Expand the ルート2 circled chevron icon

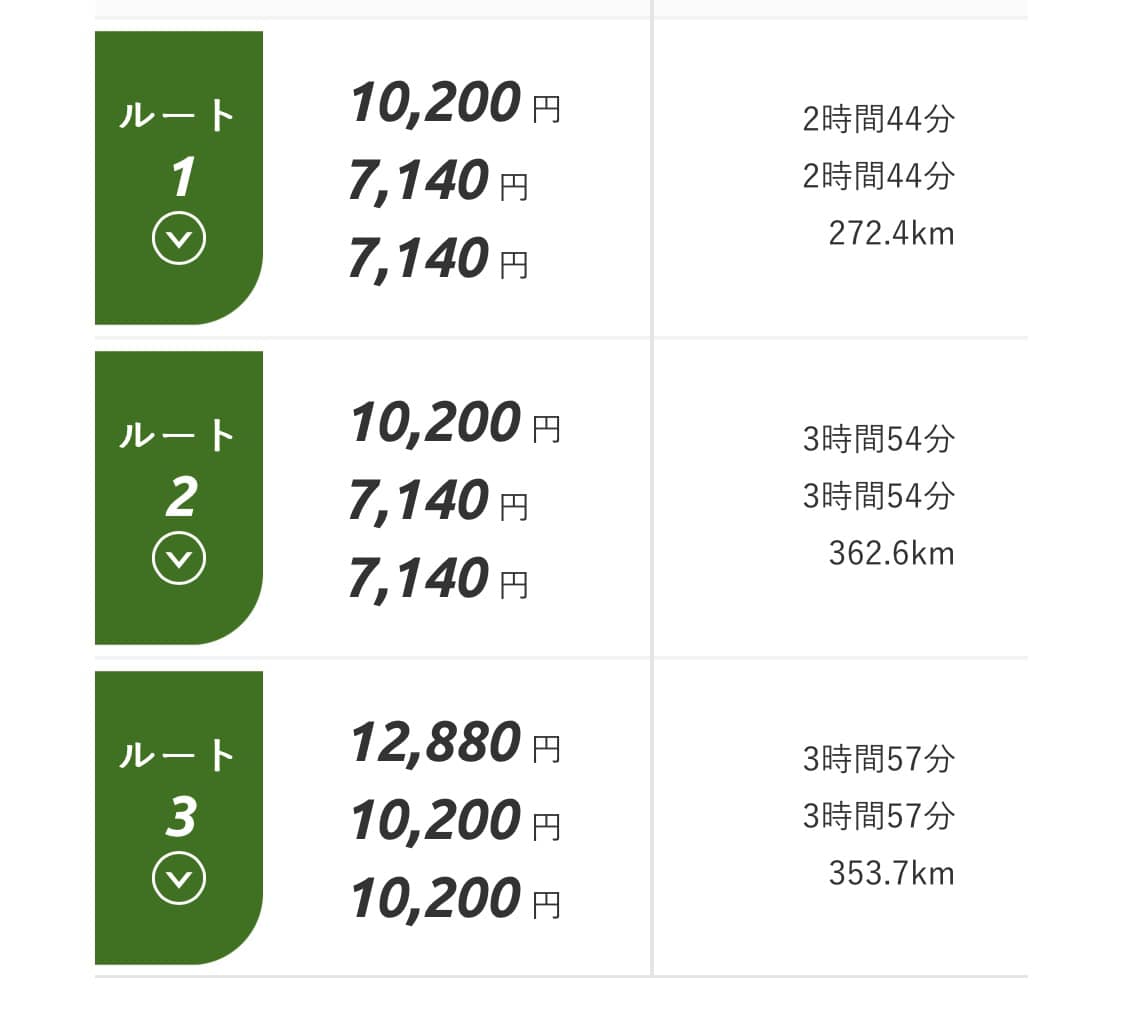point(179,559)
